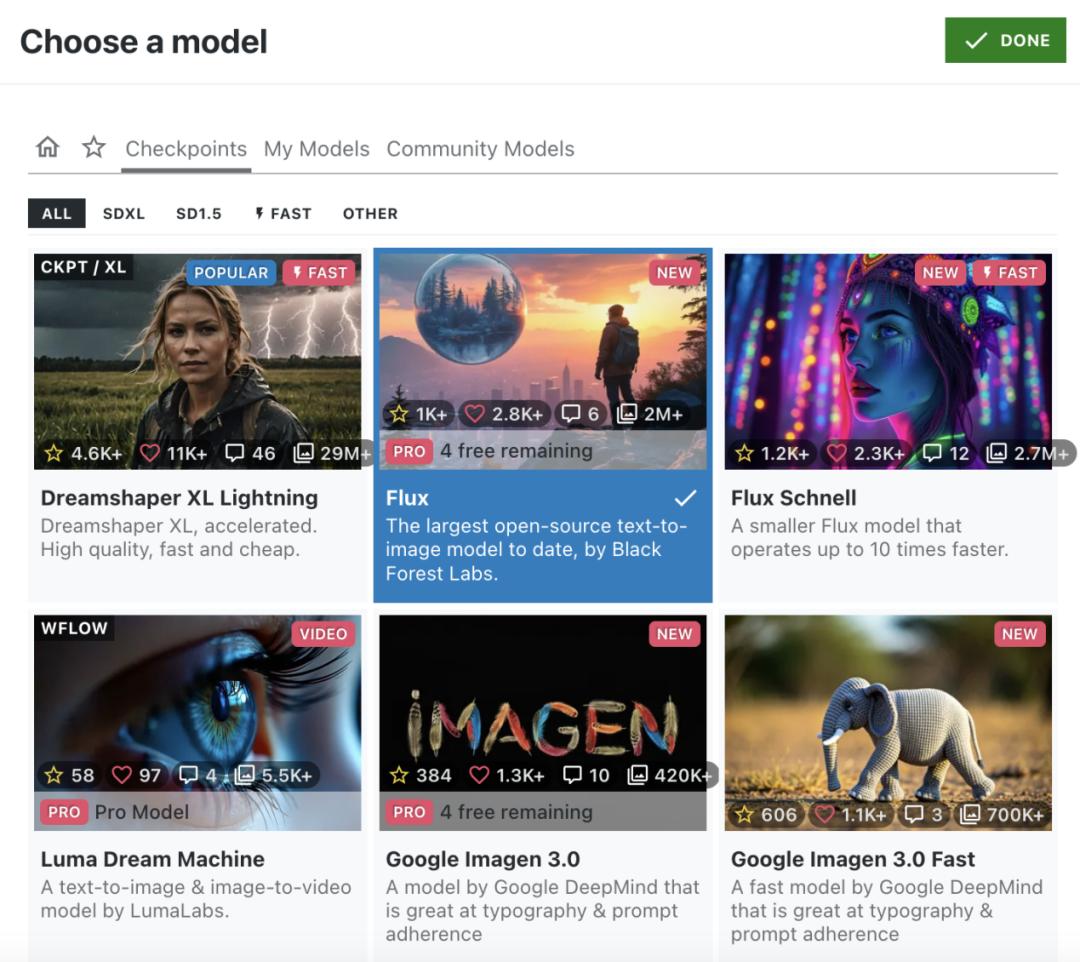Click comments icon on Dreamshaper XL Lightning
Viewport: 1080px width, 962px height.
235,453
